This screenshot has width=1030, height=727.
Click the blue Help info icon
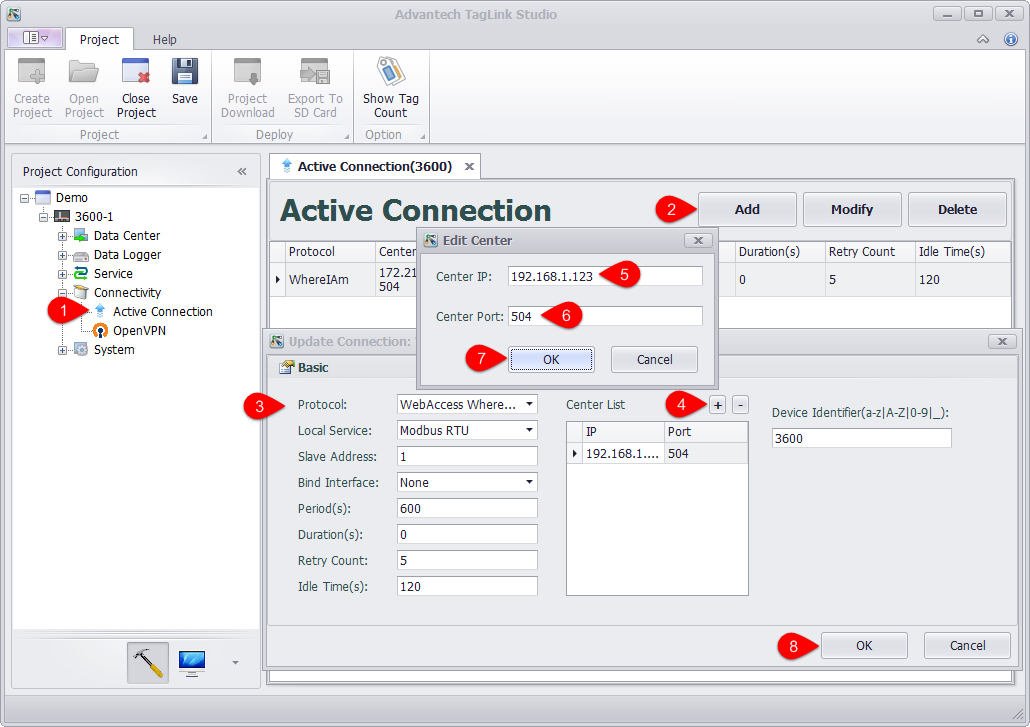click(1011, 39)
